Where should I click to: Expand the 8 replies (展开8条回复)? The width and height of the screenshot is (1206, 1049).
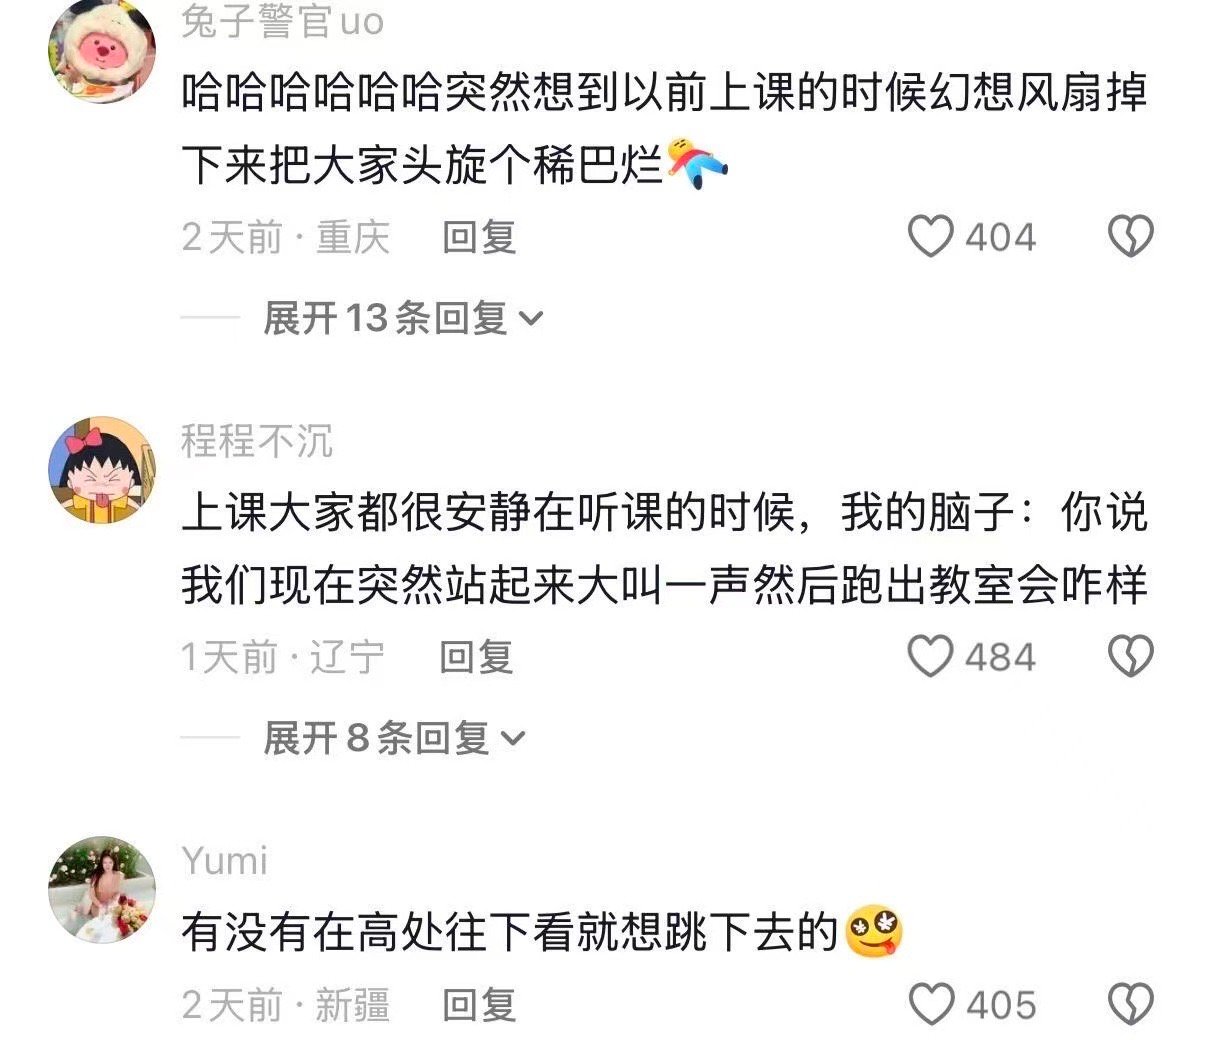click(393, 738)
